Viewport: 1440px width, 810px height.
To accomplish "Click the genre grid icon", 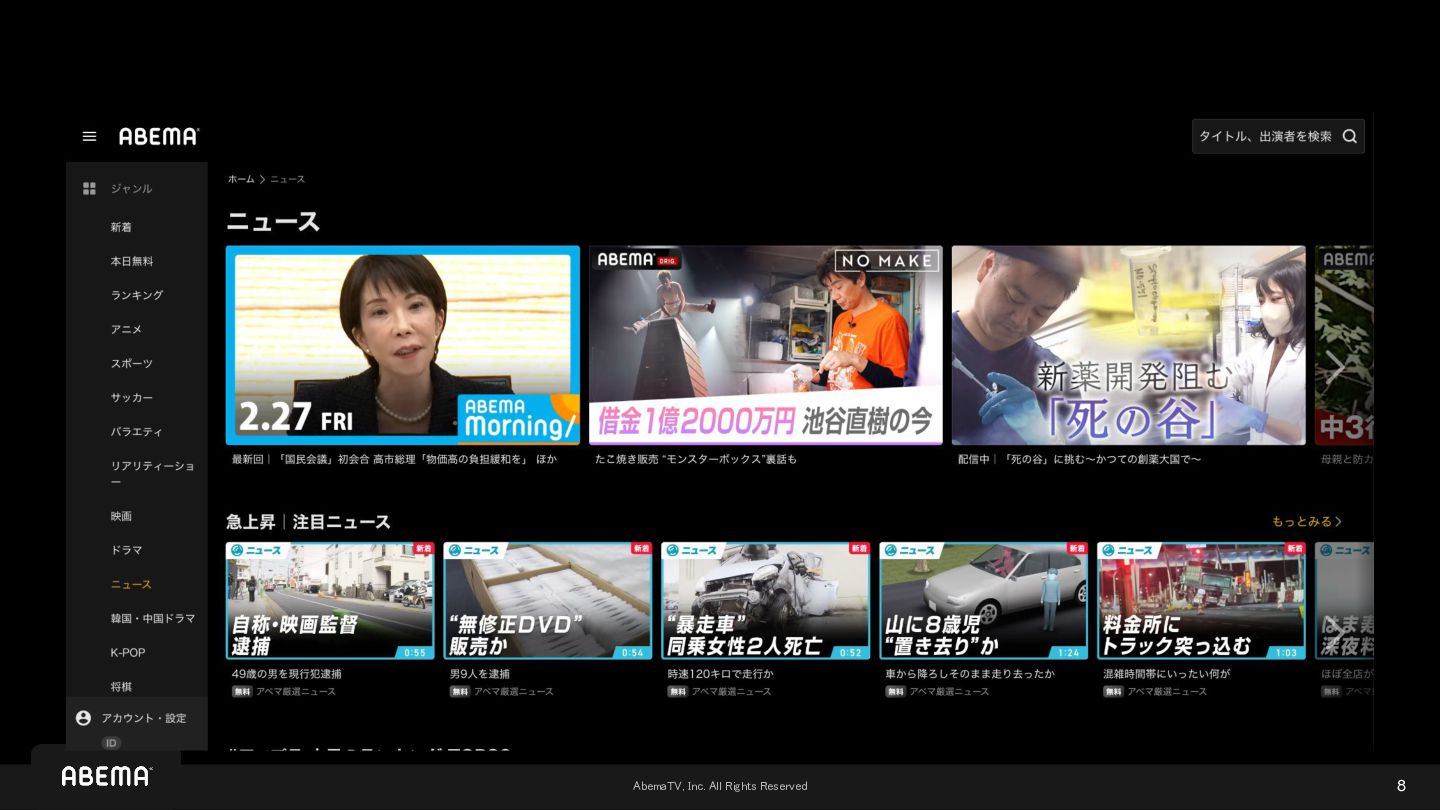I will point(89,188).
